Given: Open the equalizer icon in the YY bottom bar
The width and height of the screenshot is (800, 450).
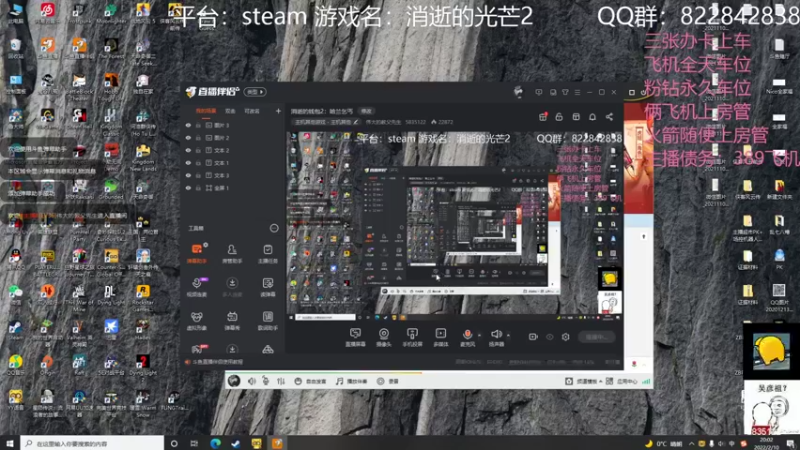Looking at the screenshot, I should pyautogui.click(x=281, y=381).
